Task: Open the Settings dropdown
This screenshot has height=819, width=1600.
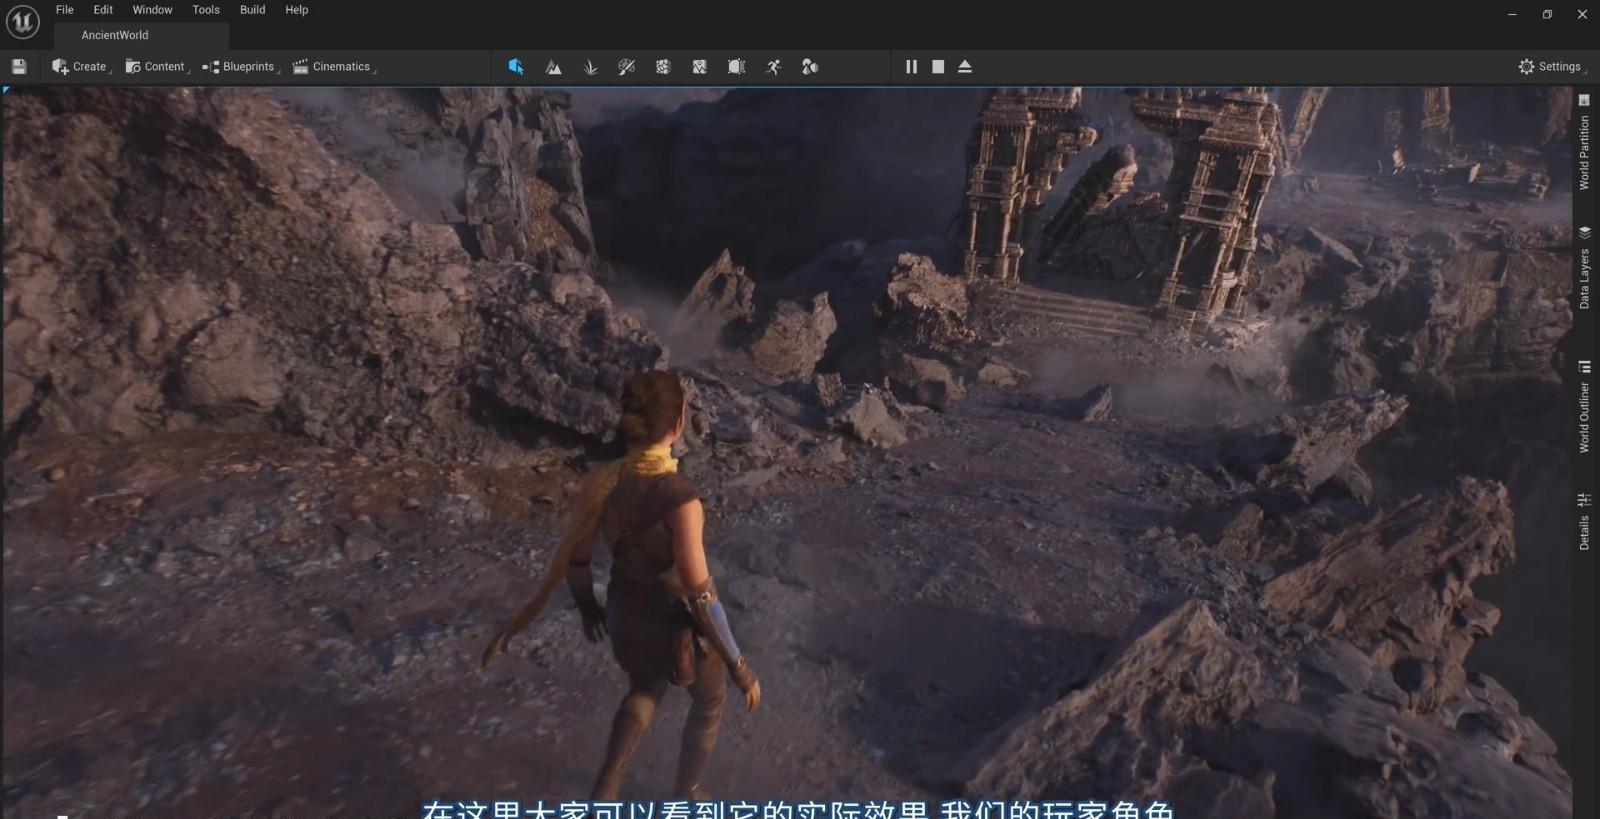Action: click(x=1552, y=67)
